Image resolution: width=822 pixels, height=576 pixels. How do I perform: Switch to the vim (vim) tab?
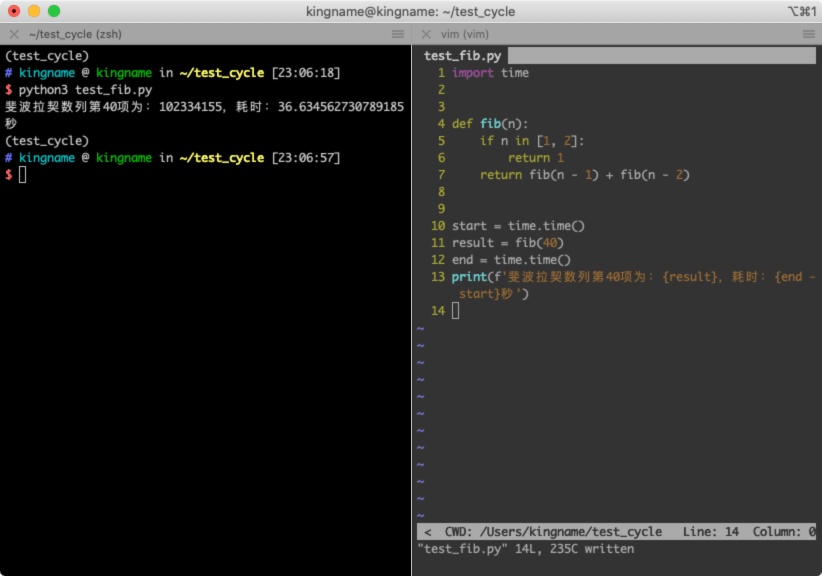pos(464,35)
